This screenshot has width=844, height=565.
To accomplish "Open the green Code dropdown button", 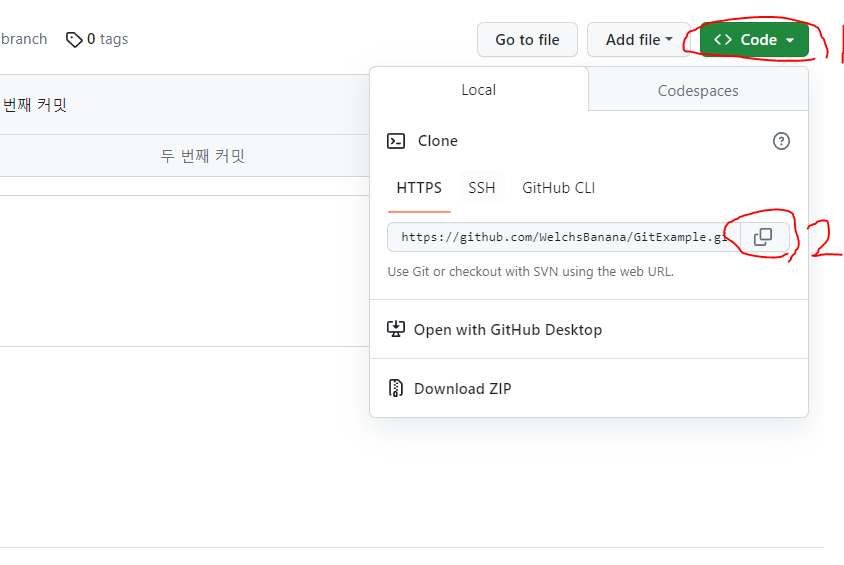I will [754, 40].
